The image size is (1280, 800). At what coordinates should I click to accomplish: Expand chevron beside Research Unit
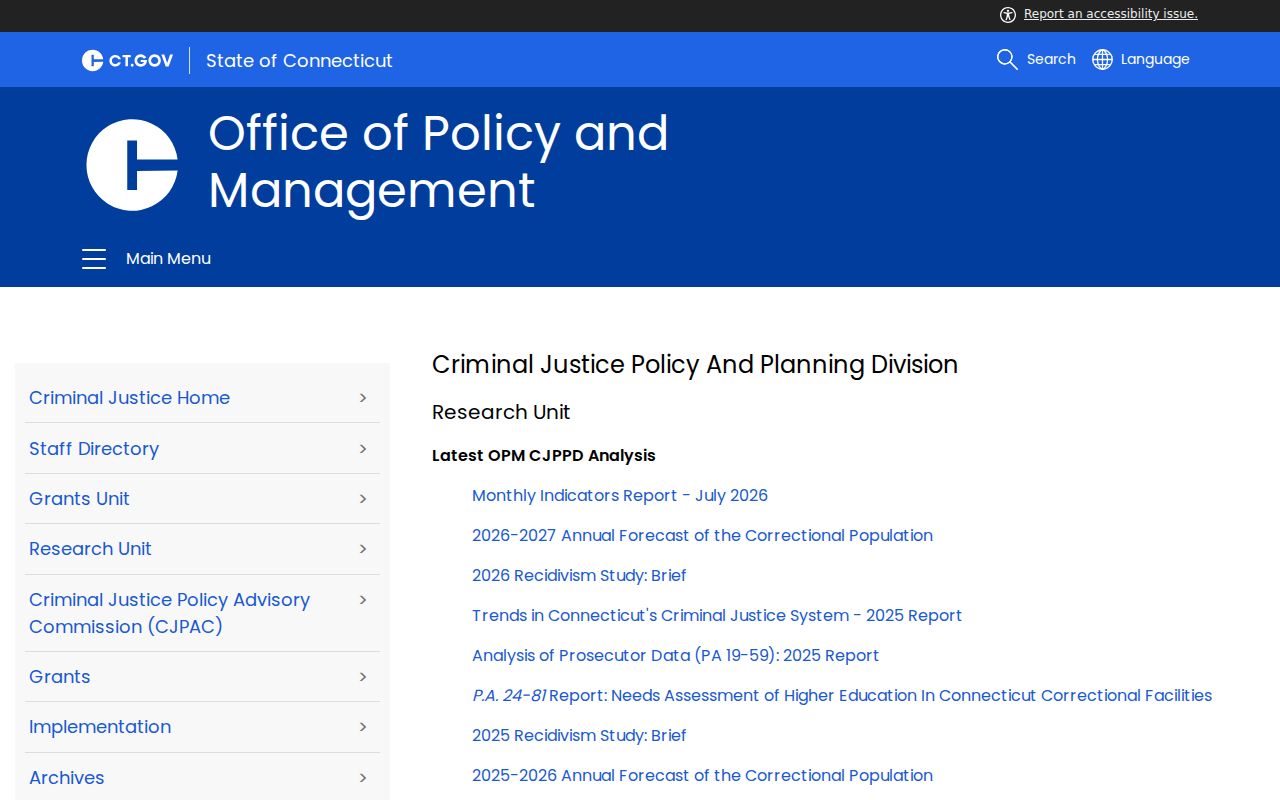(363, 548)
